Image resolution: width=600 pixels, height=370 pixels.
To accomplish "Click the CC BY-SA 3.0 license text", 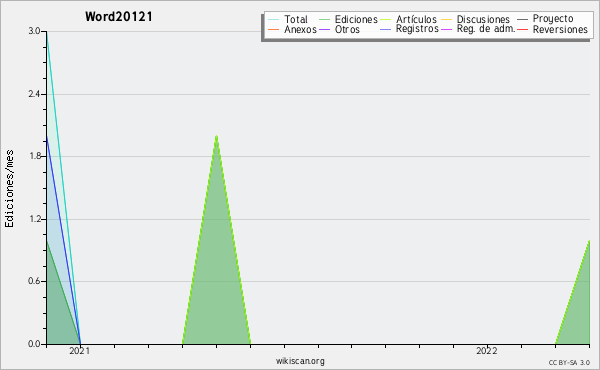I will coord(569,363).
